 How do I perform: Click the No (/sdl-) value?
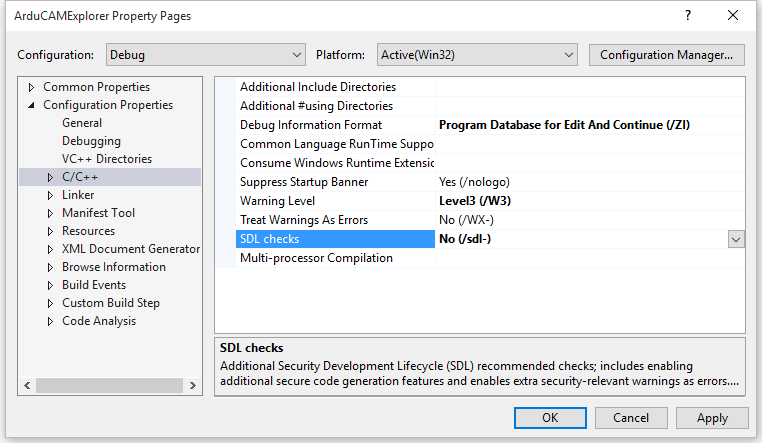click(465, 239)
